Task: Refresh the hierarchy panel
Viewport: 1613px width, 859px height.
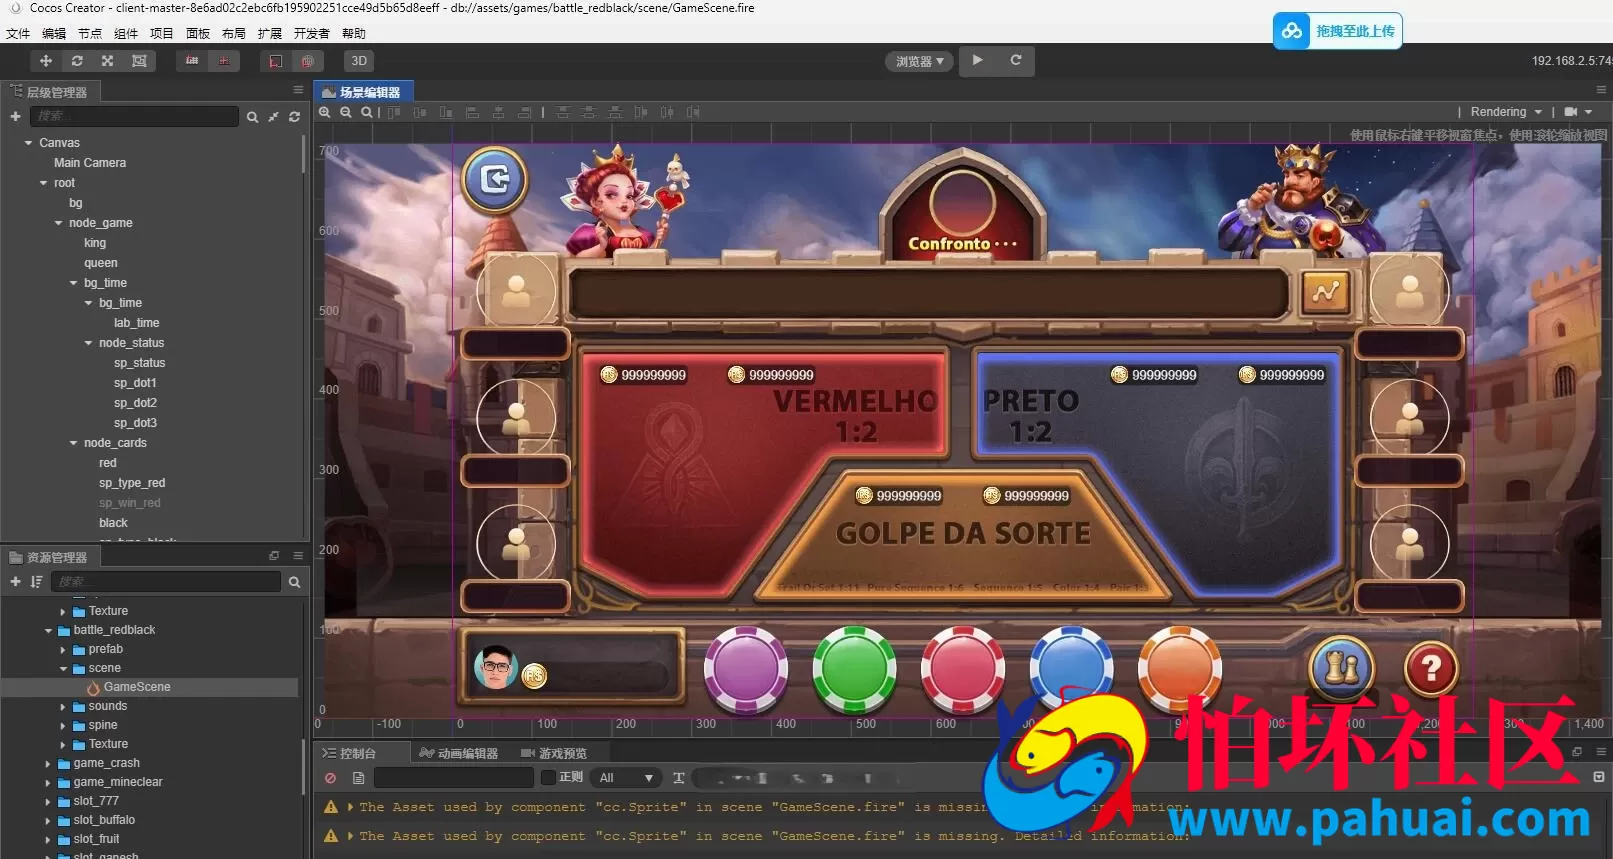Action: point(294,117)
